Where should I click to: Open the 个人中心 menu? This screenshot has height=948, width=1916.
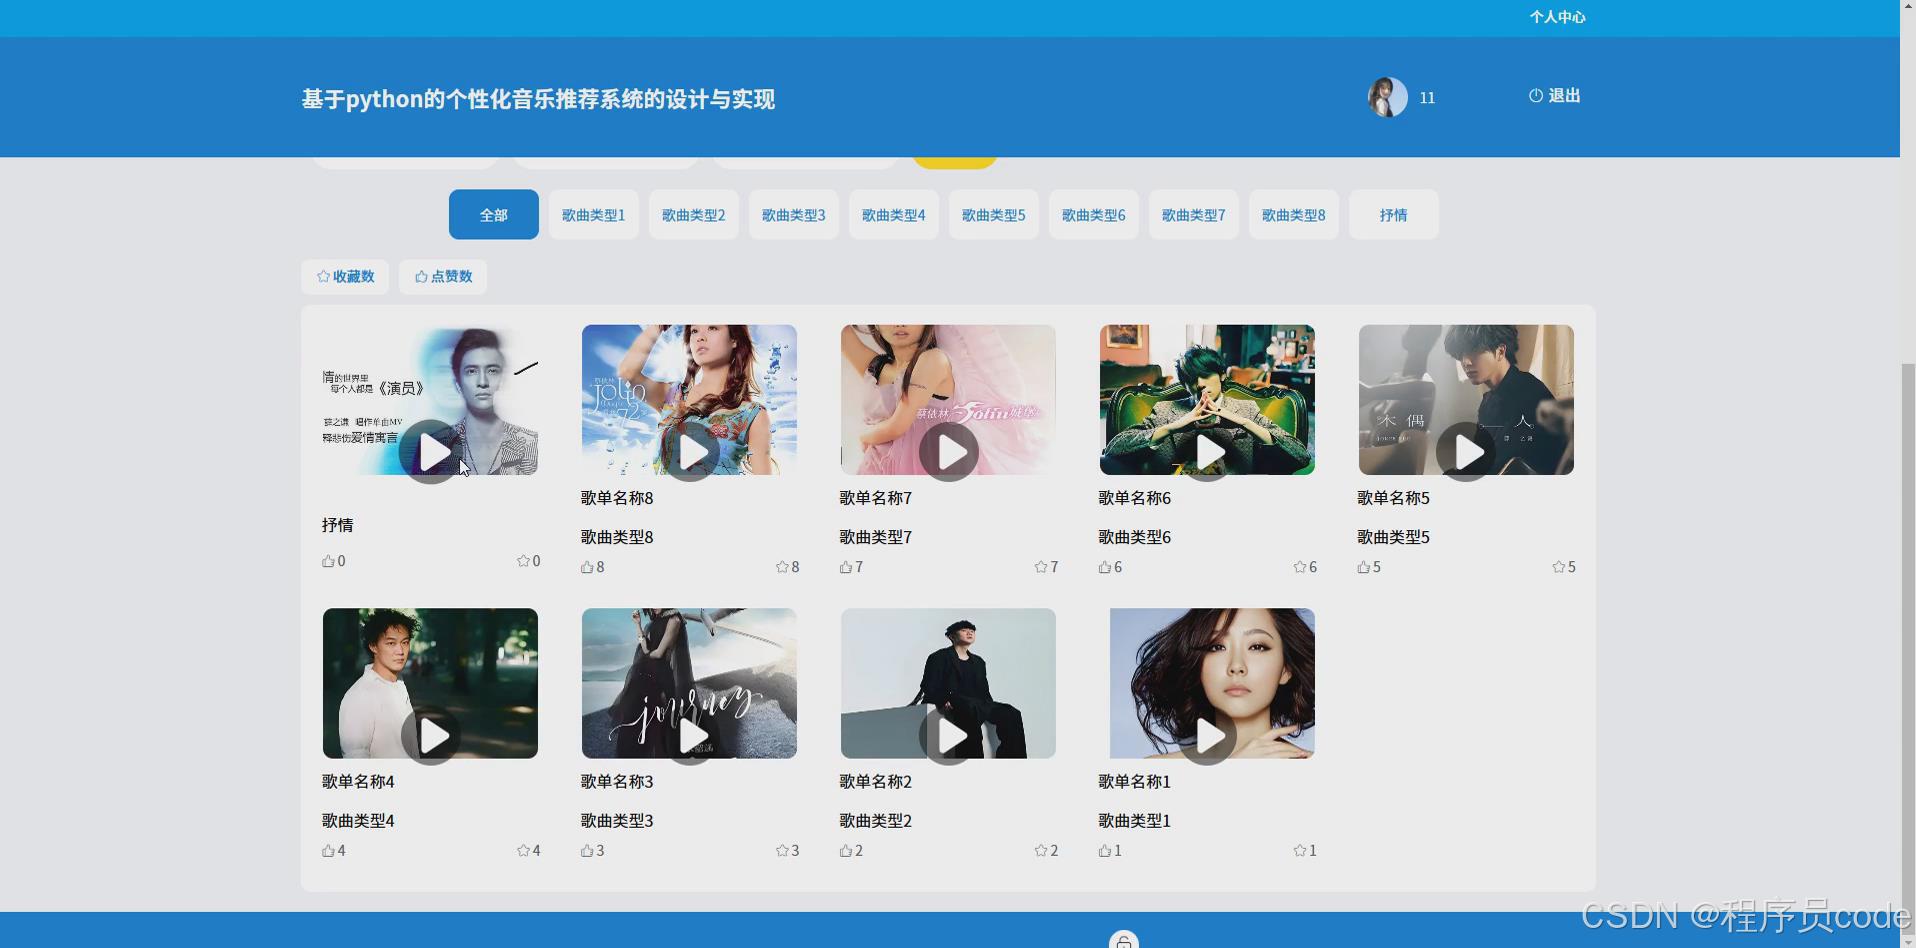click(x=1558, y=17)
